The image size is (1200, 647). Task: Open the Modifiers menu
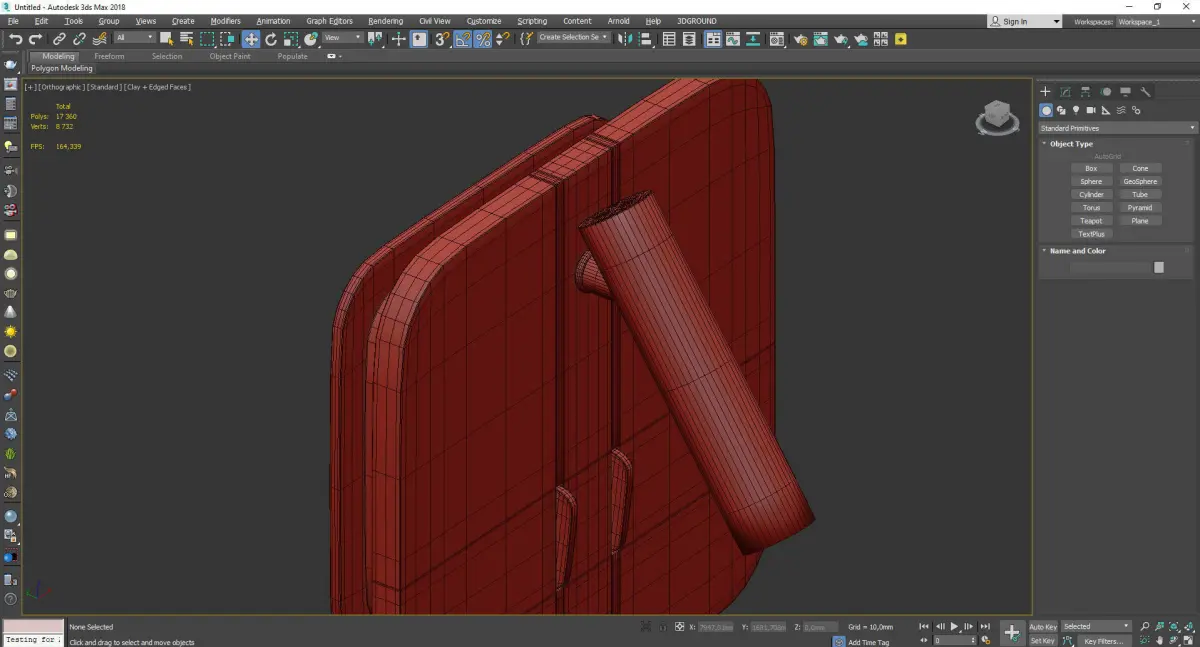click(x=226, y=21)
